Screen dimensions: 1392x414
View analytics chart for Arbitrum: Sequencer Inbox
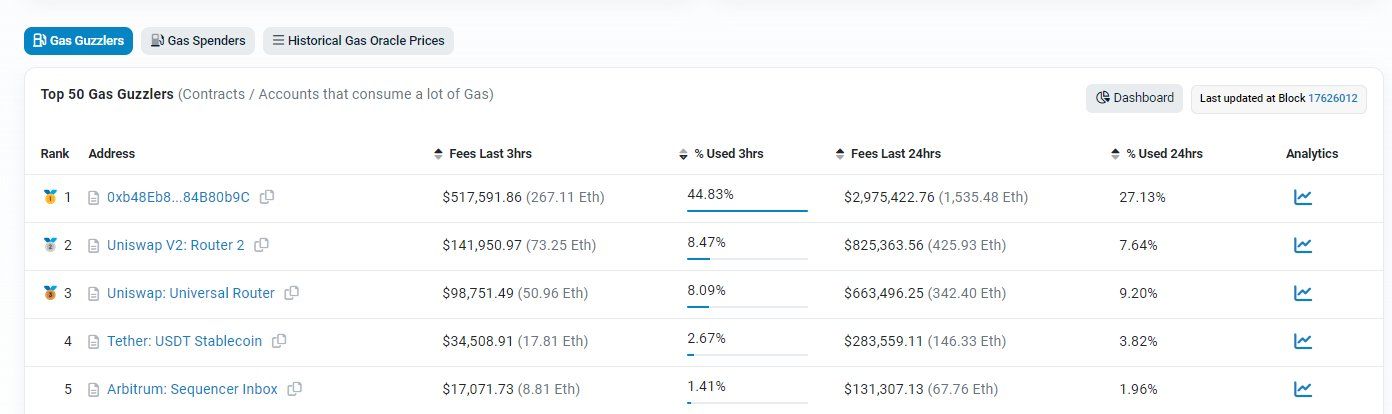1303,389
